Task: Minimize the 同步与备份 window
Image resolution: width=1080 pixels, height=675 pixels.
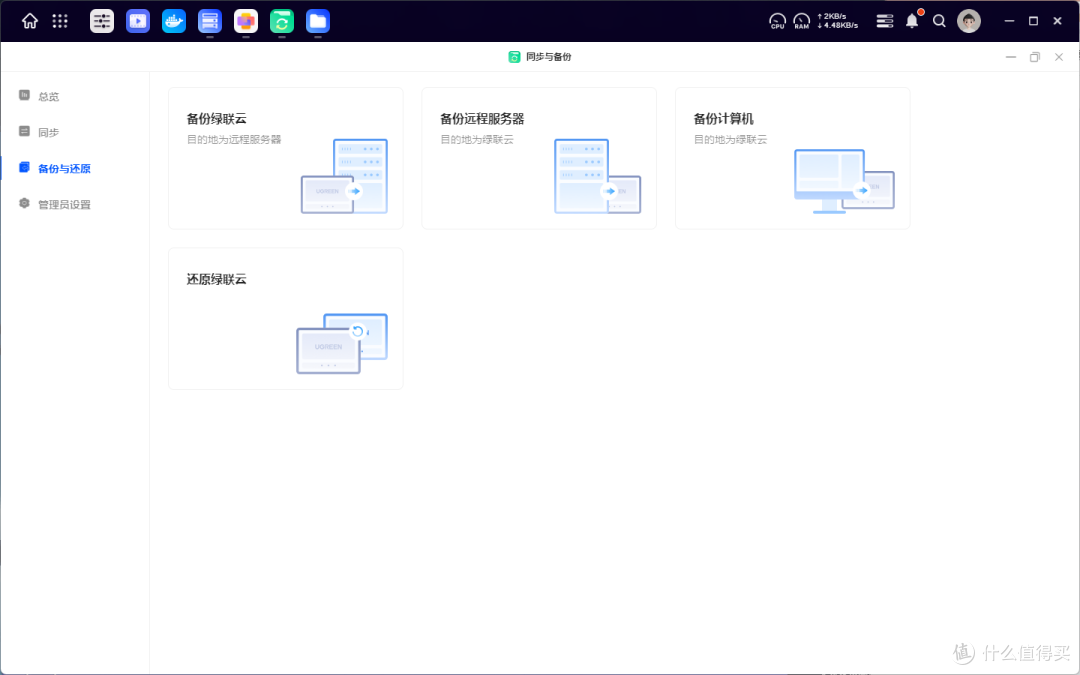Action: (x=1010, y=57)
